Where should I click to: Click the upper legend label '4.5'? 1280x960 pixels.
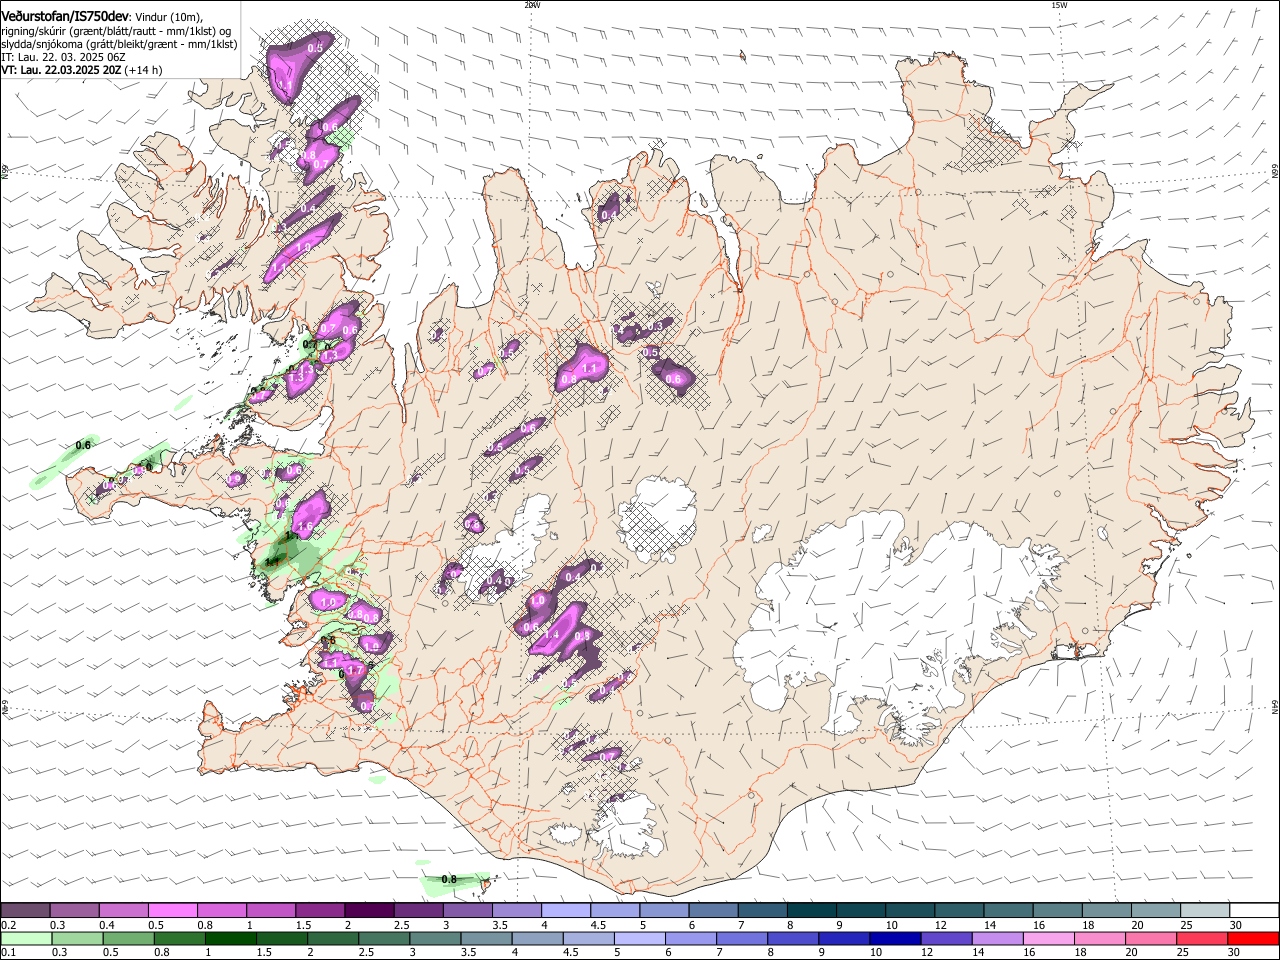(598, 925)
